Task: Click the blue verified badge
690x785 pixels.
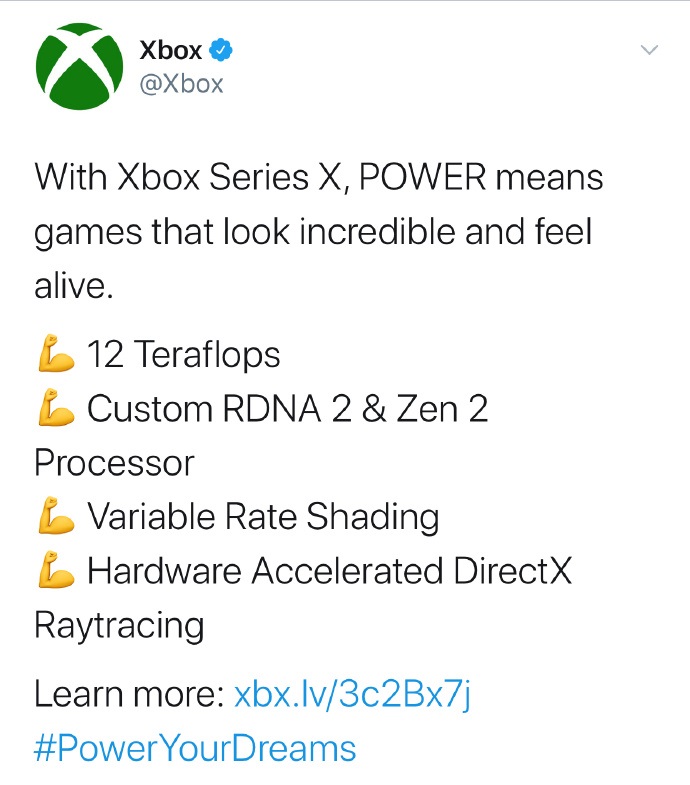Action: [226, 49]
